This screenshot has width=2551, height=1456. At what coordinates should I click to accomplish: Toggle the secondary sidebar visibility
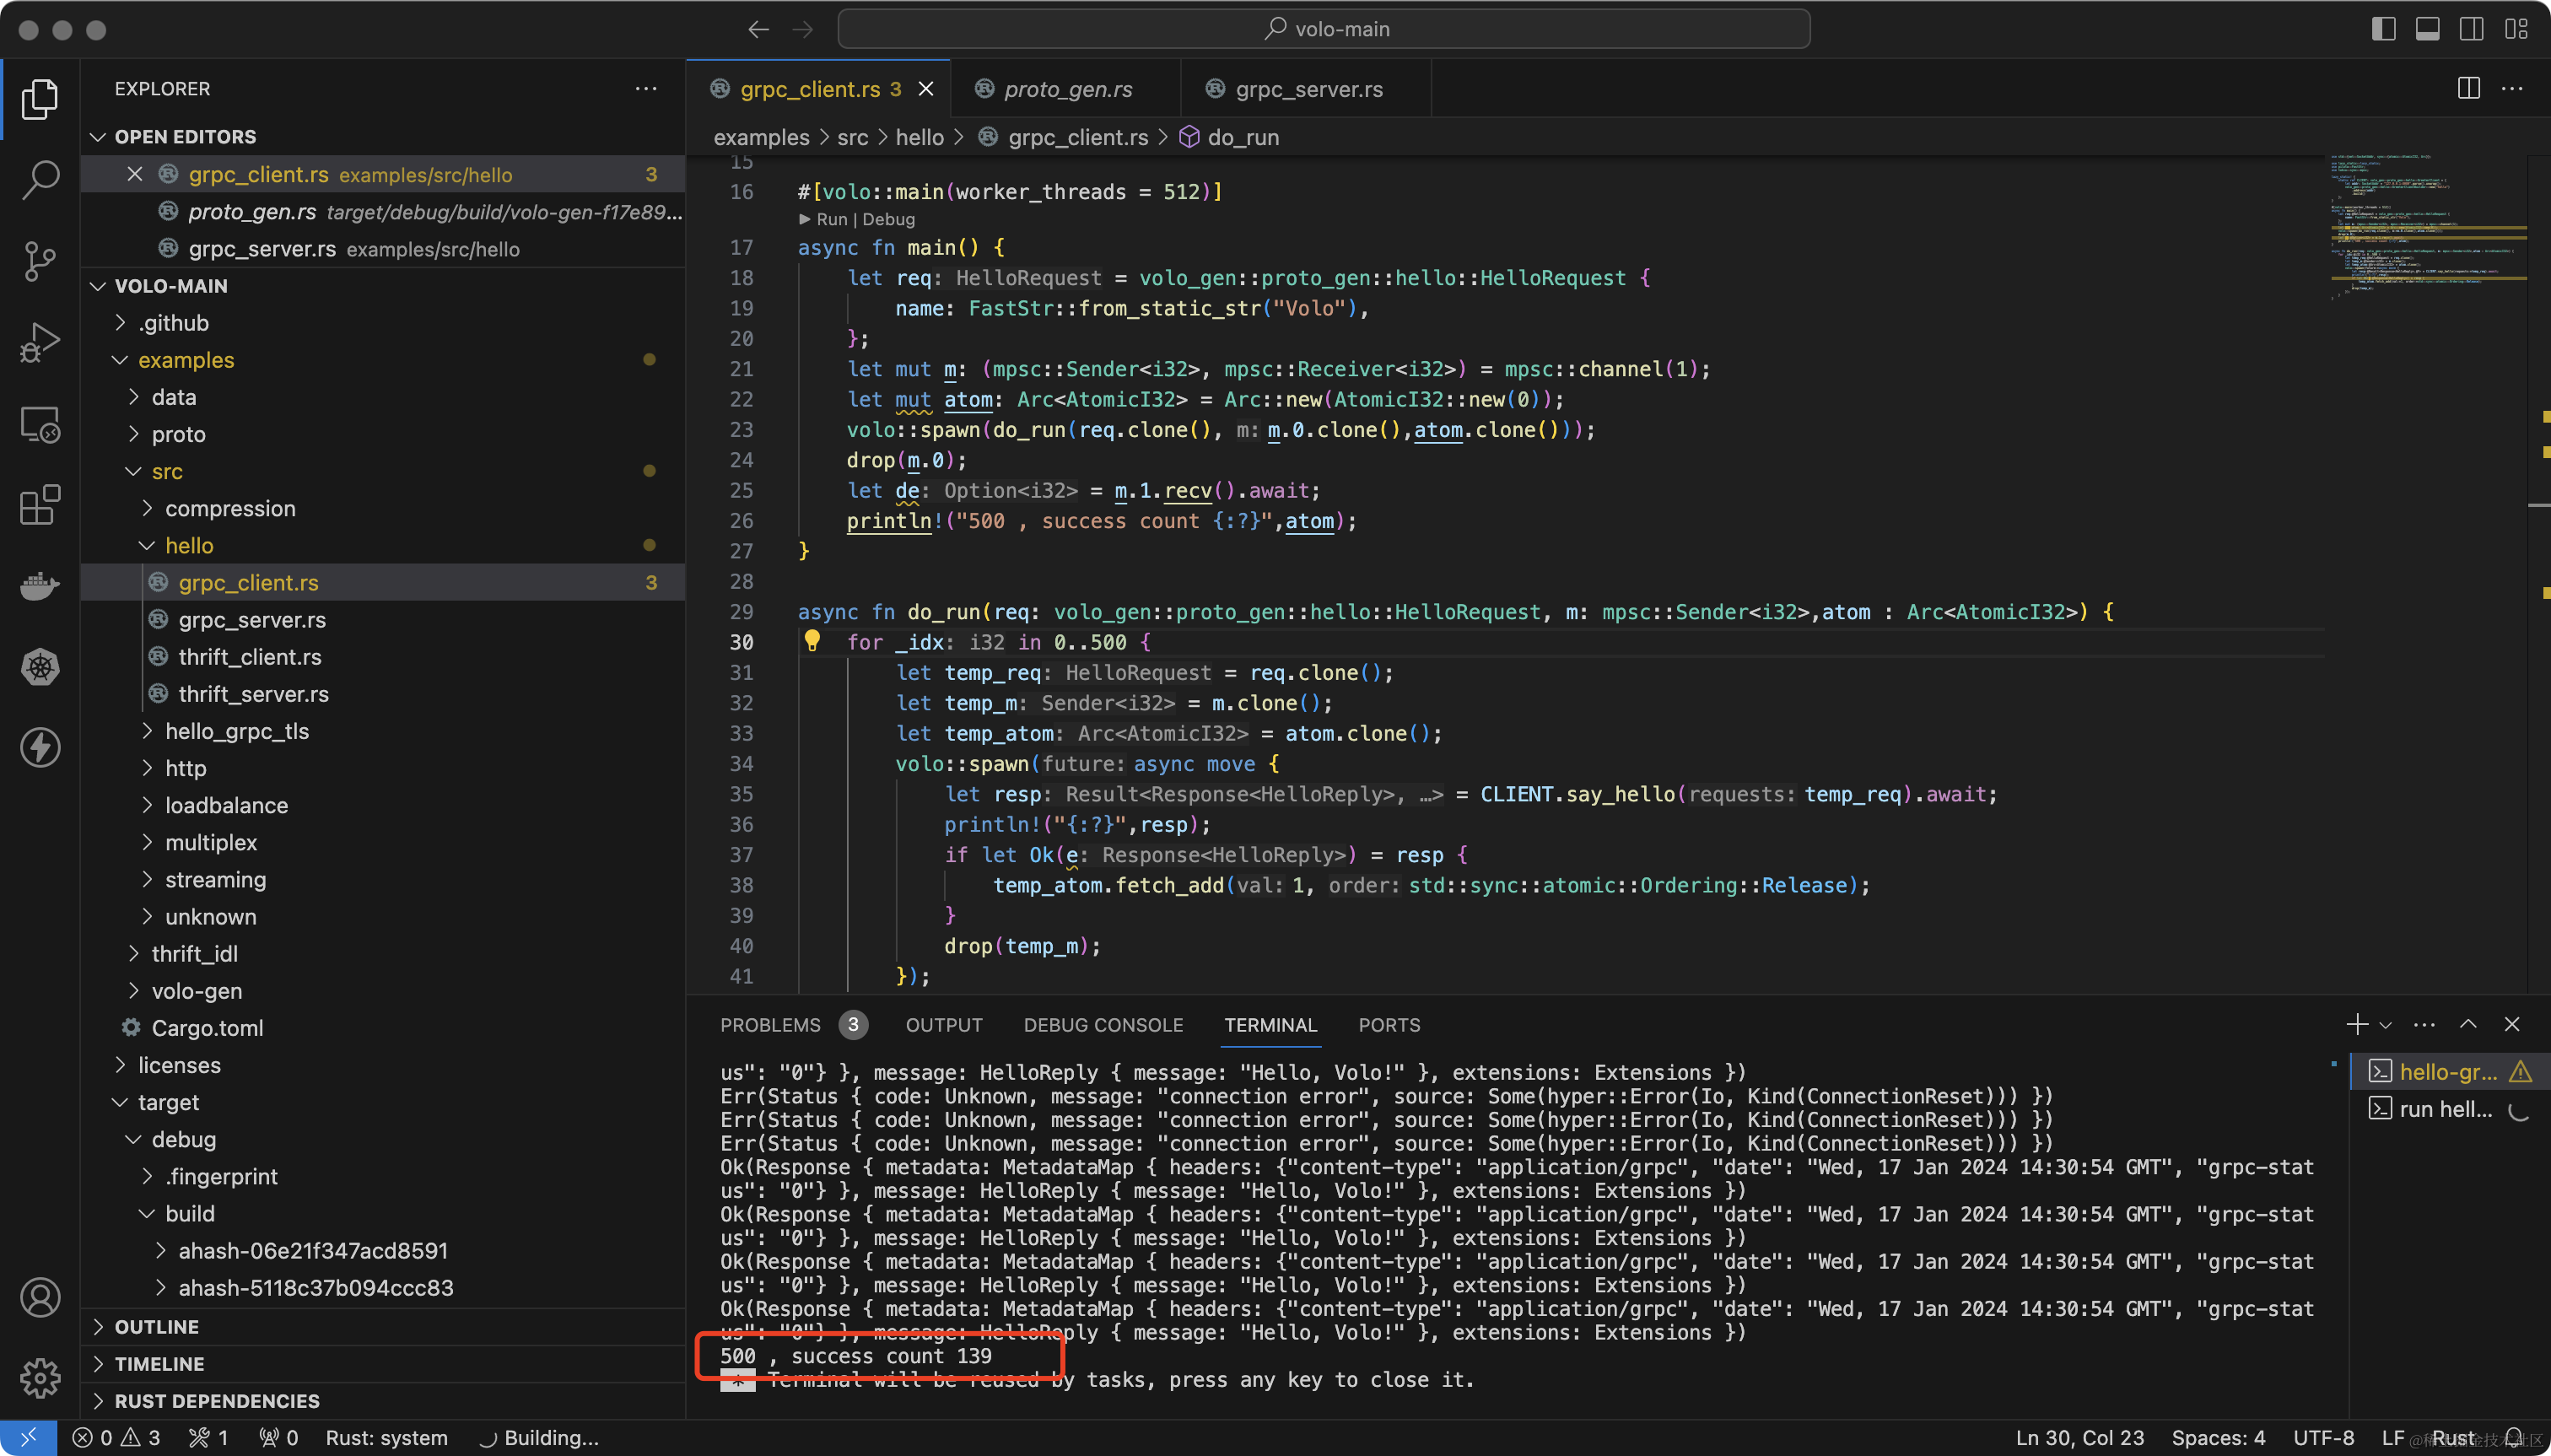pos(2471,29)
